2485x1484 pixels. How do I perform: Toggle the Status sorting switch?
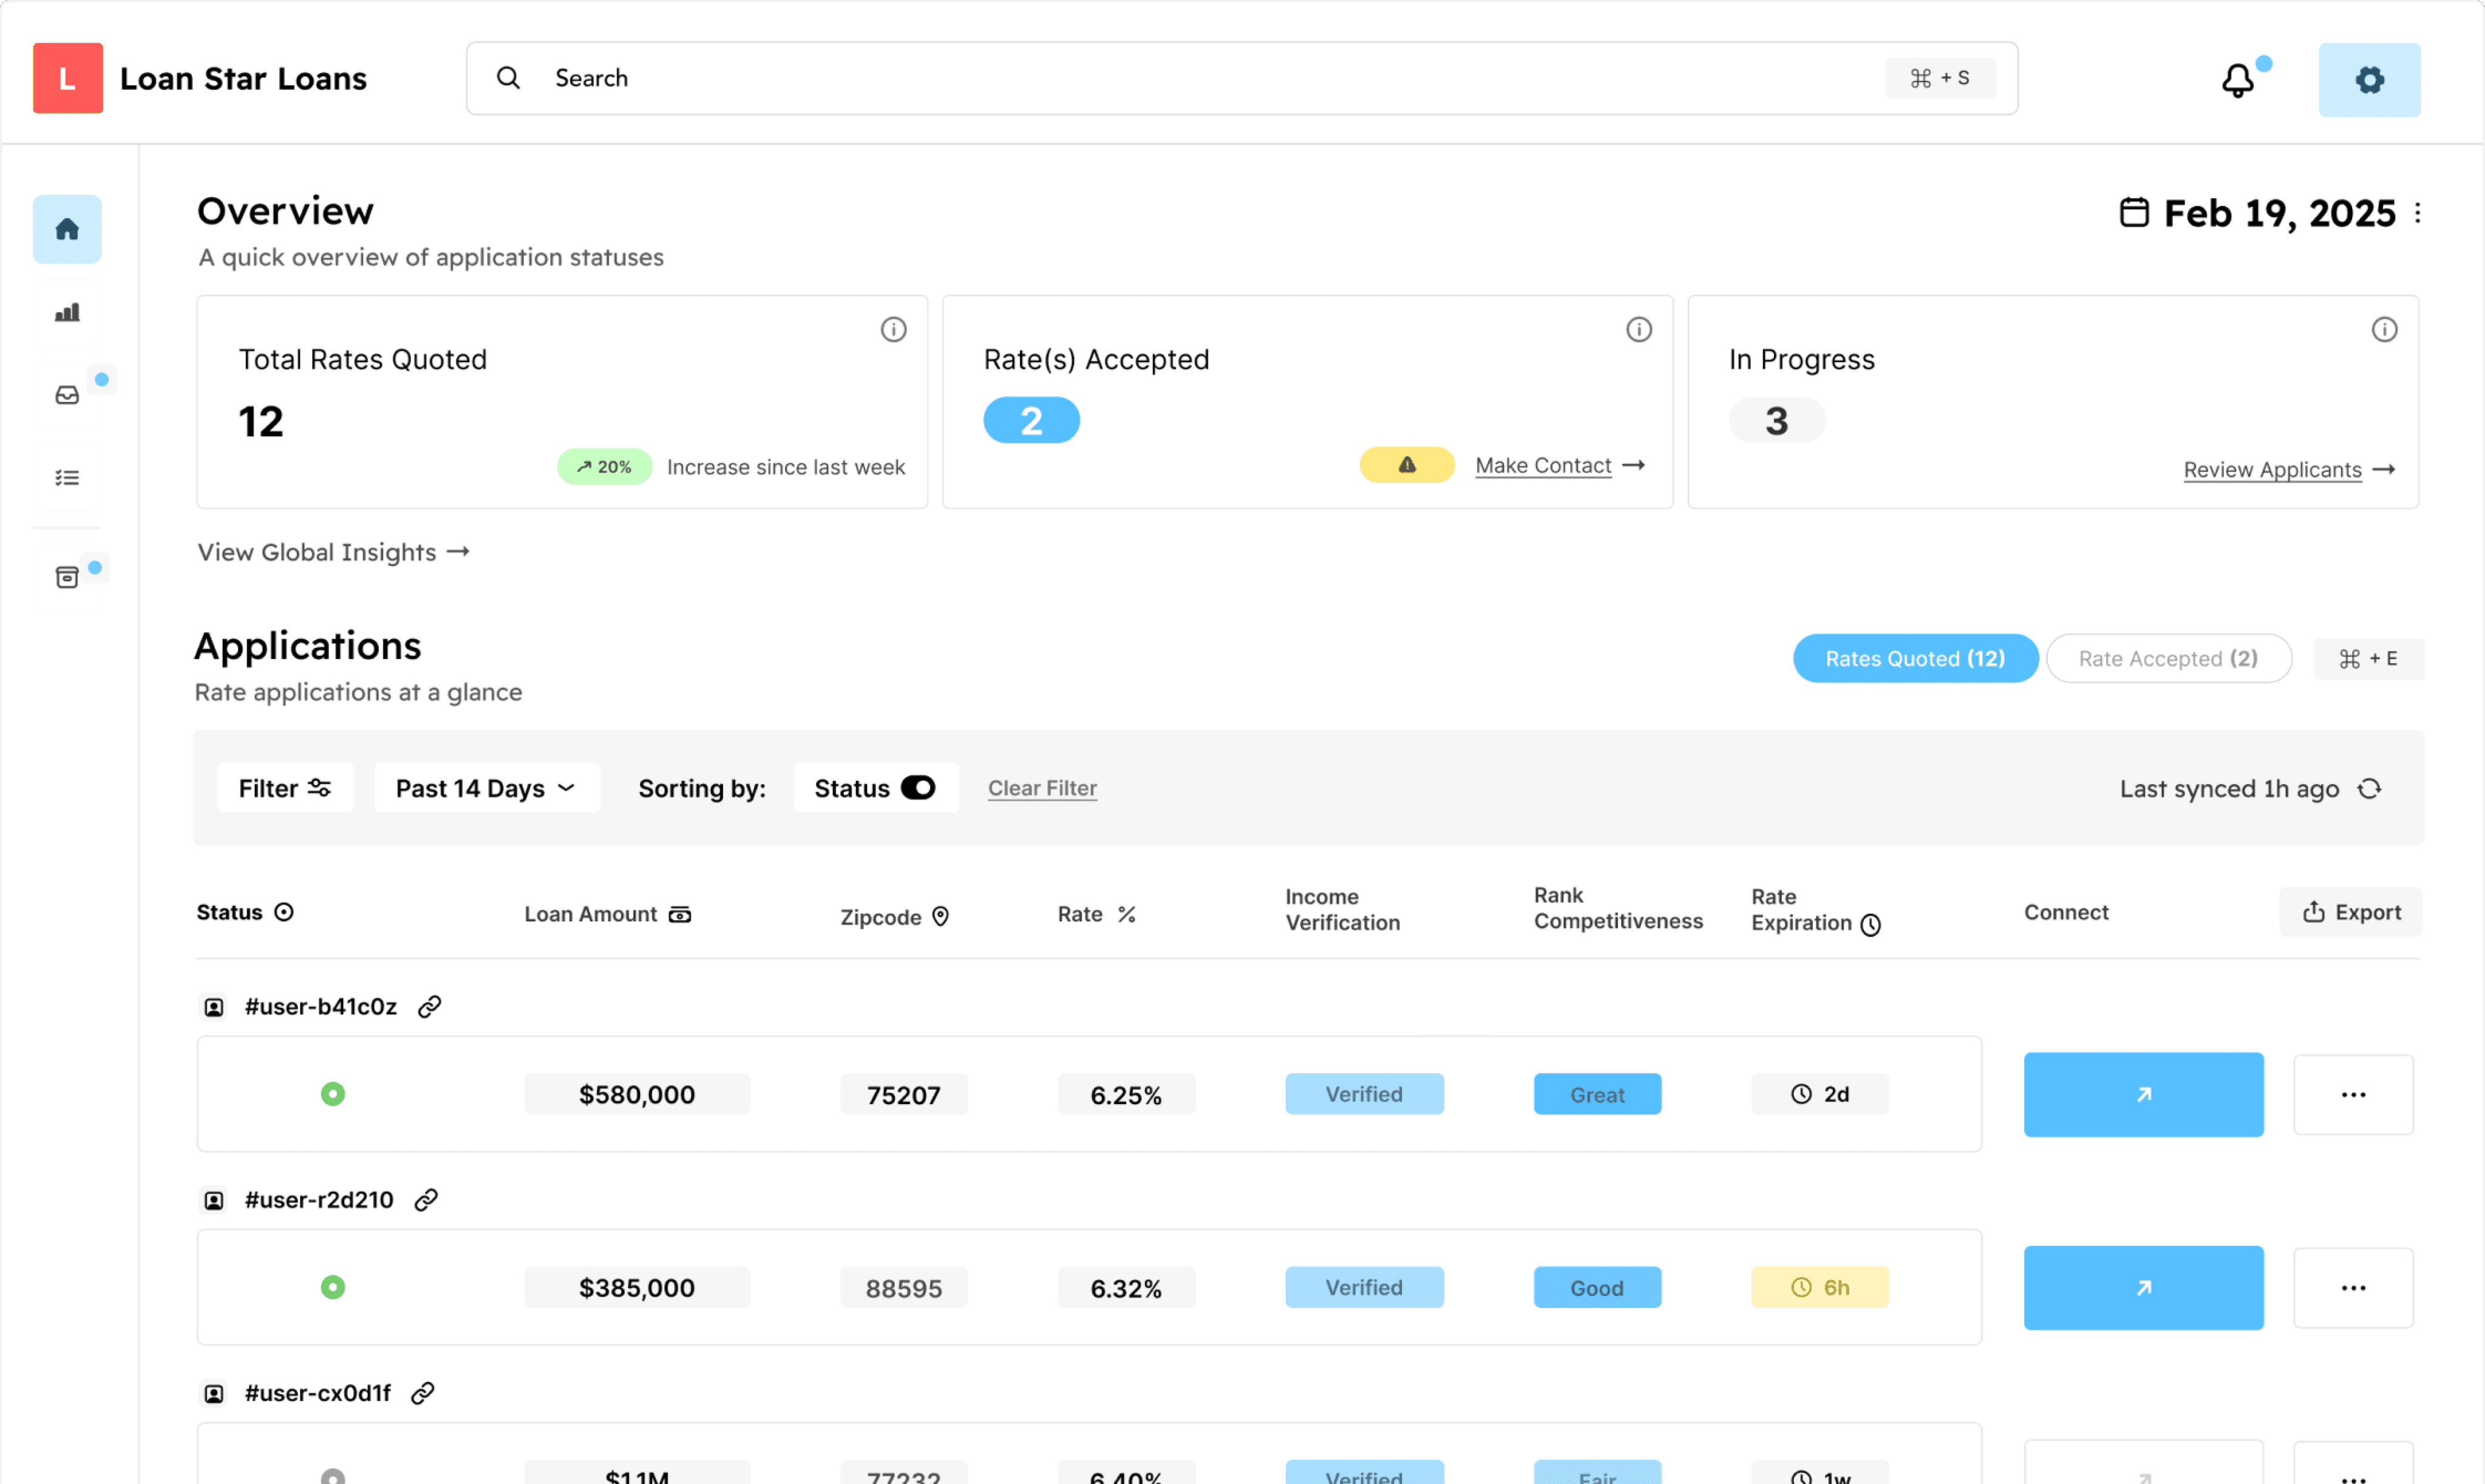tap(918, 788)
